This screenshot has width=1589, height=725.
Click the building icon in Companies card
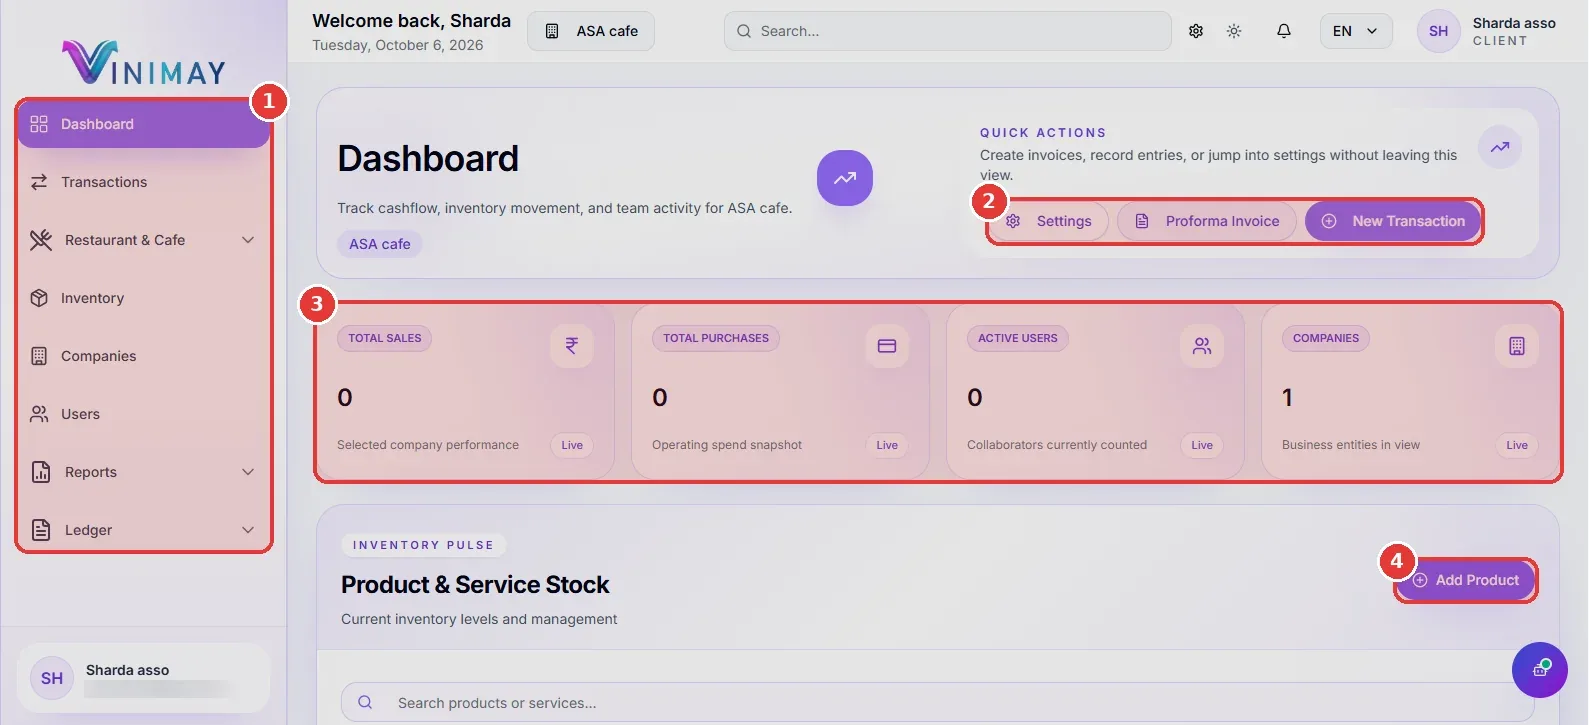click(1517, 346)
